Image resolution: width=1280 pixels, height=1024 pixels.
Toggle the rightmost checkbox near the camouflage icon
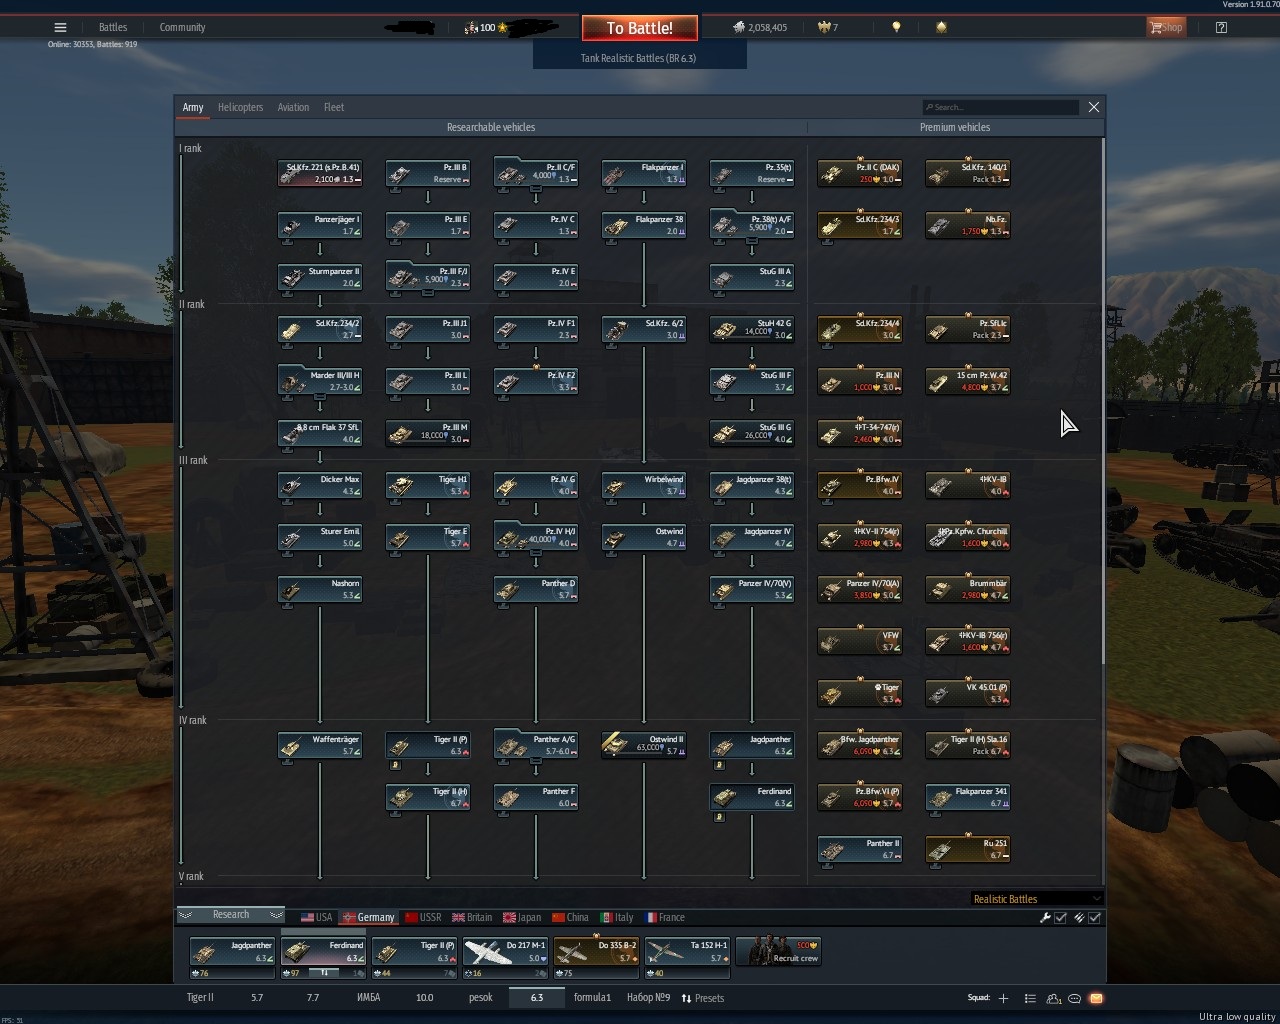(1096, 917)
